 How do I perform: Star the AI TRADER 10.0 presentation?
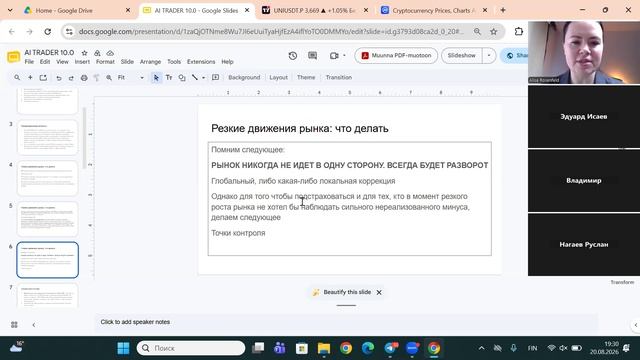84,53
